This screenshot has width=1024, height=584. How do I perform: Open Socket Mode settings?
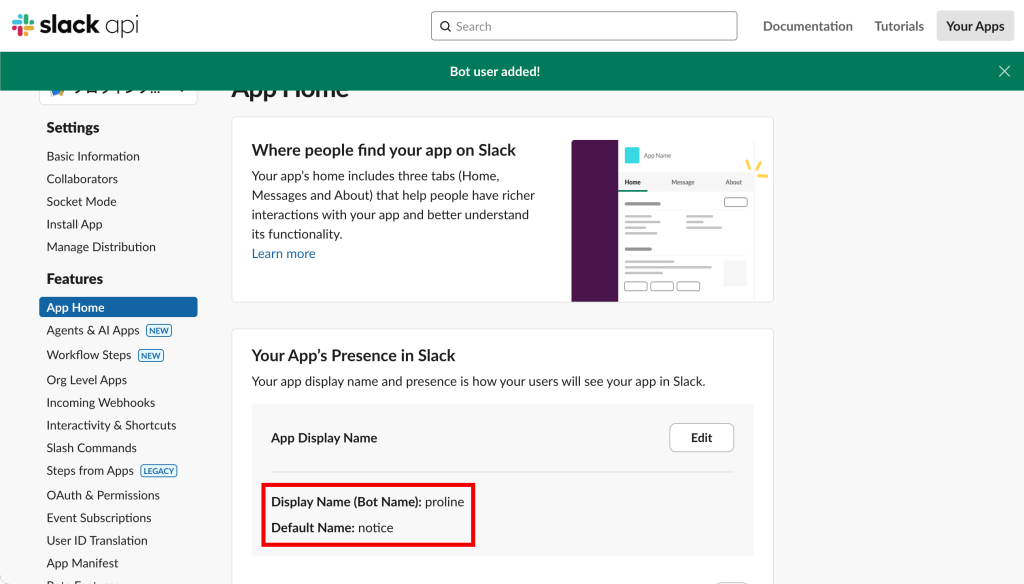[81, 202]
